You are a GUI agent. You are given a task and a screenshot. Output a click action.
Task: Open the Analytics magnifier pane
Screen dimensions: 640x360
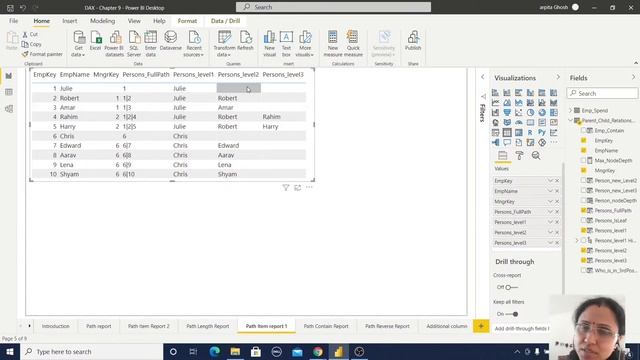point(536,156)
